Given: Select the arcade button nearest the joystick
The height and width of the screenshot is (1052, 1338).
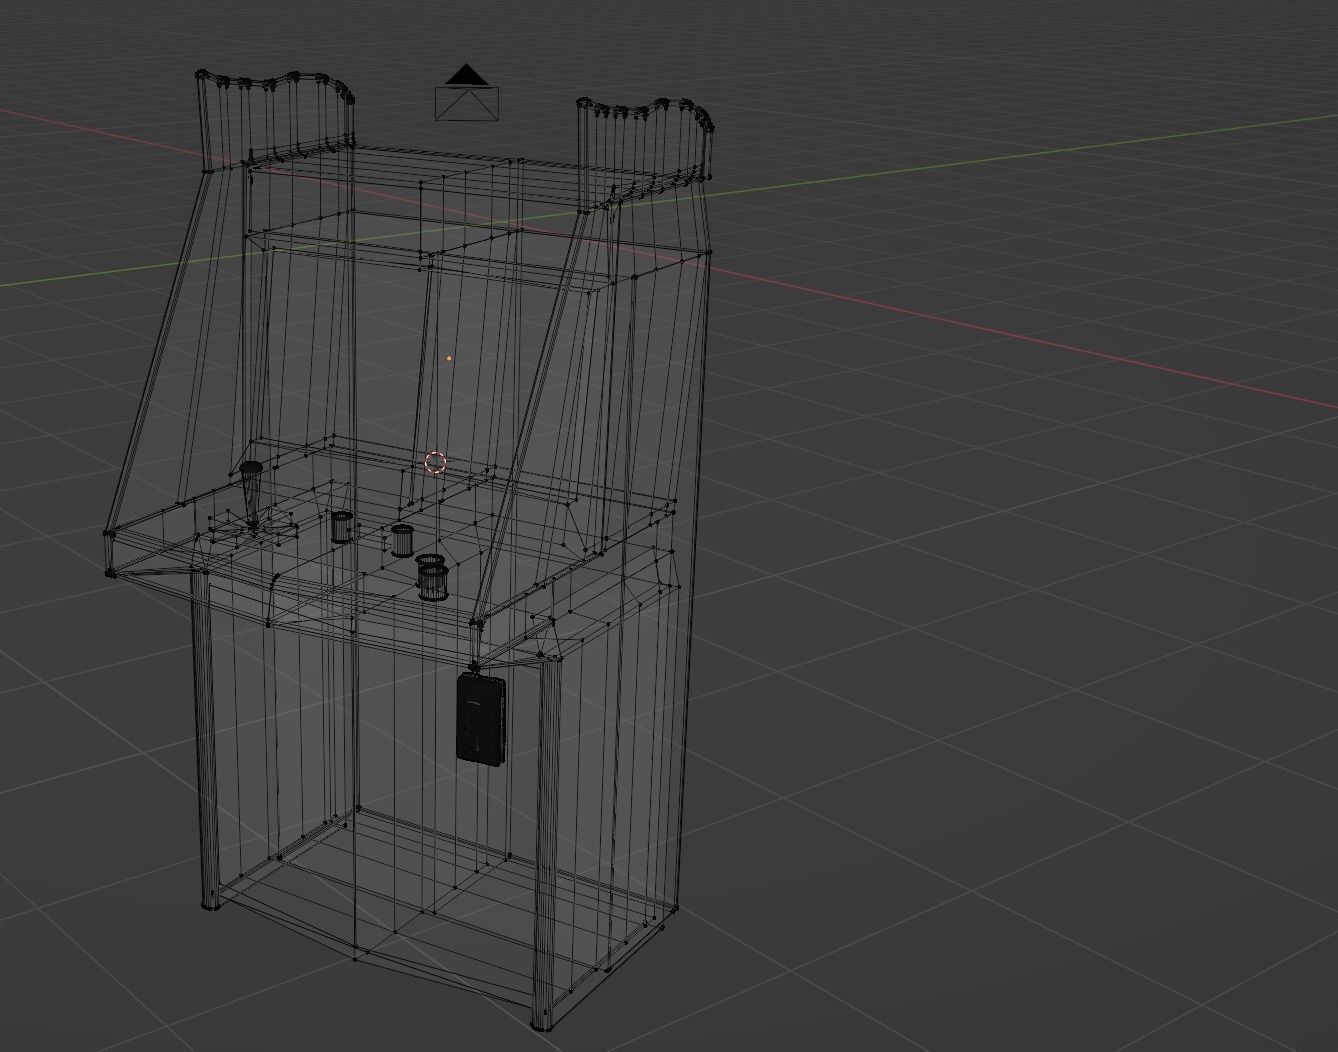Looking at the screenshot, I should (x=342, y=526).
